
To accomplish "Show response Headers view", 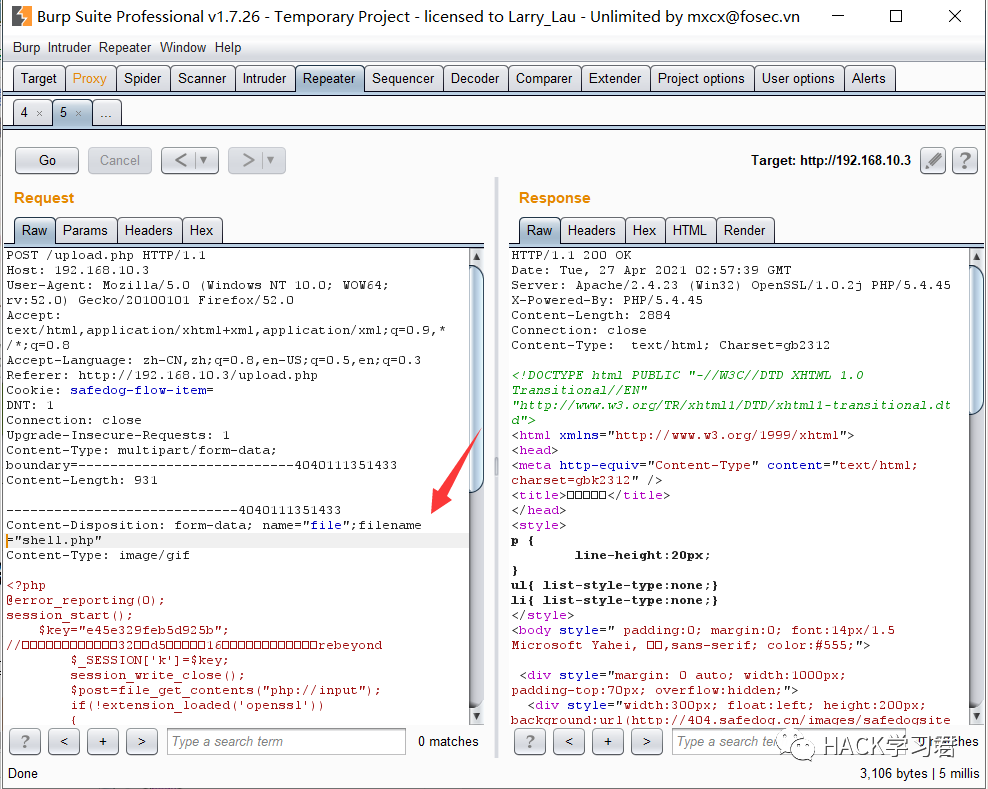I will [x=591, y=231].
